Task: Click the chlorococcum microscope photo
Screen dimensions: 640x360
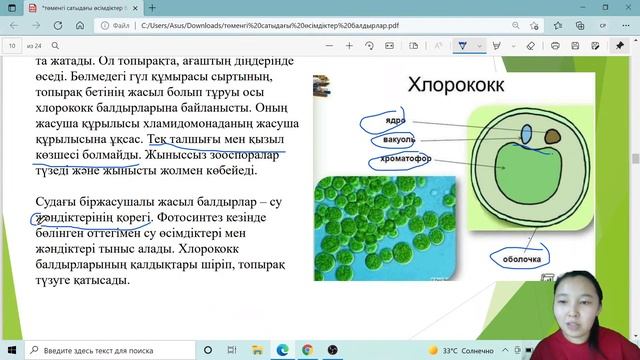Action: click(x=385, y=228)
